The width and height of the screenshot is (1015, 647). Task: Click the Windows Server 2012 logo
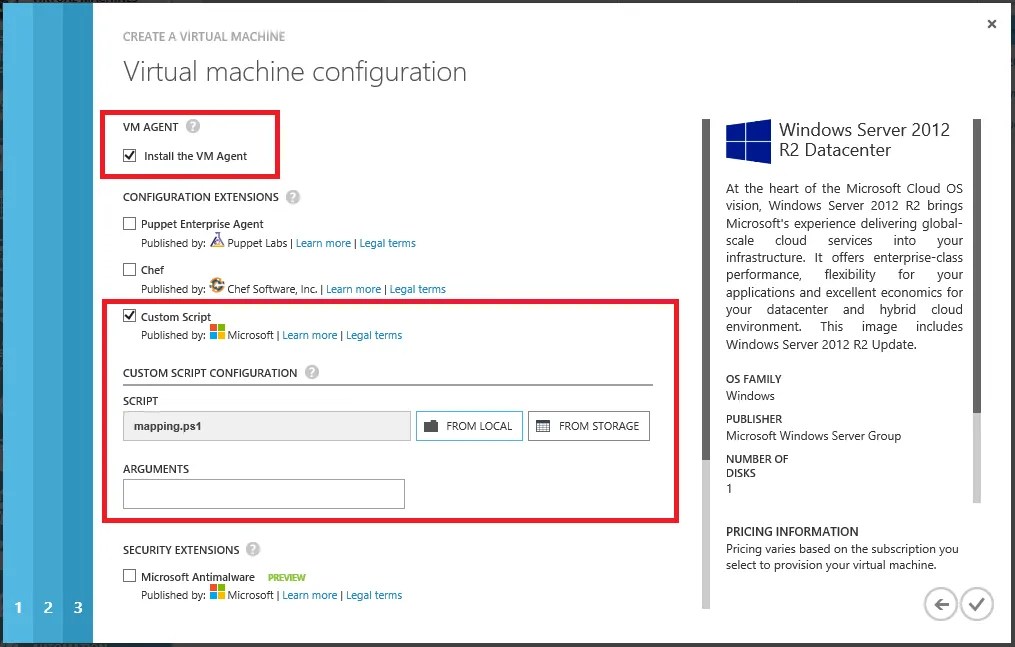coord(748,140)
